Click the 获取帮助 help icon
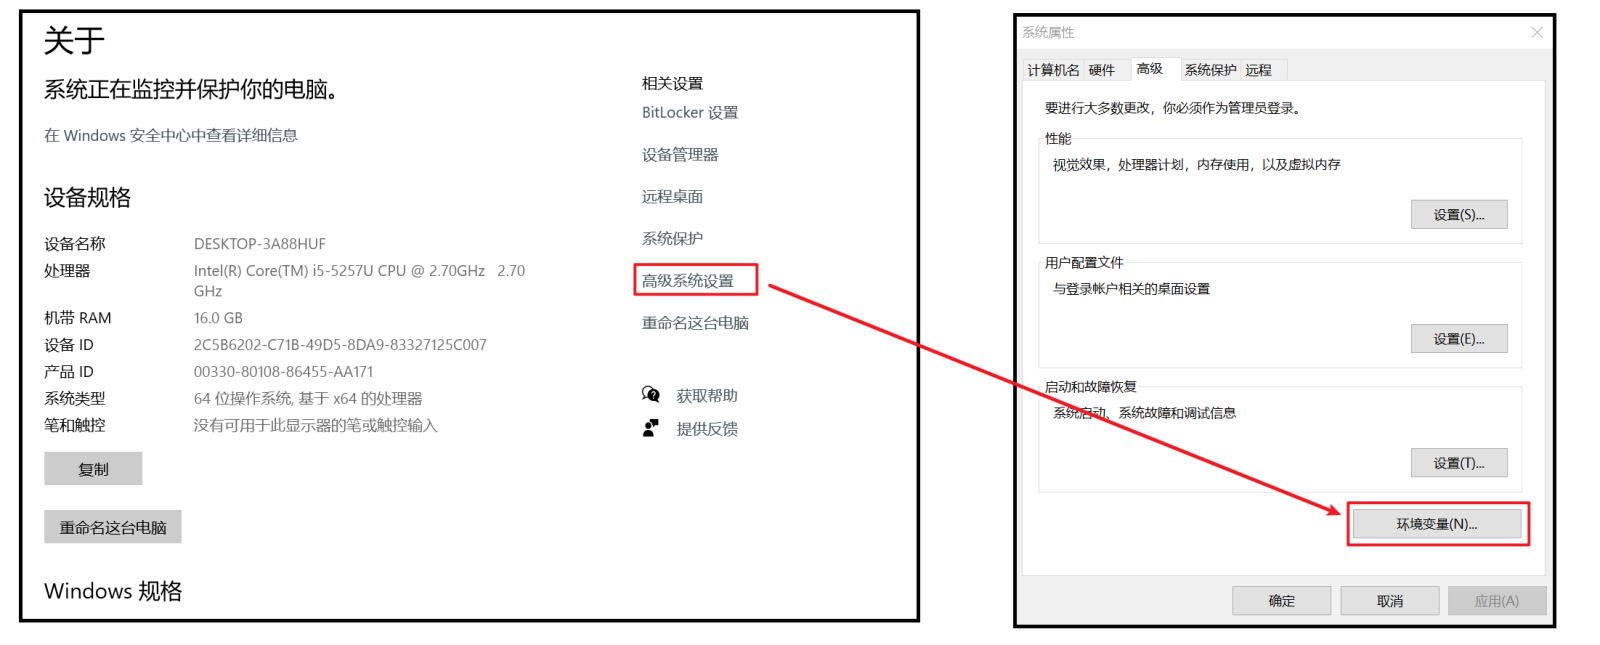The height and width of the screenshot is (645, 1600). pyautogui.click(x=651, y=395)
